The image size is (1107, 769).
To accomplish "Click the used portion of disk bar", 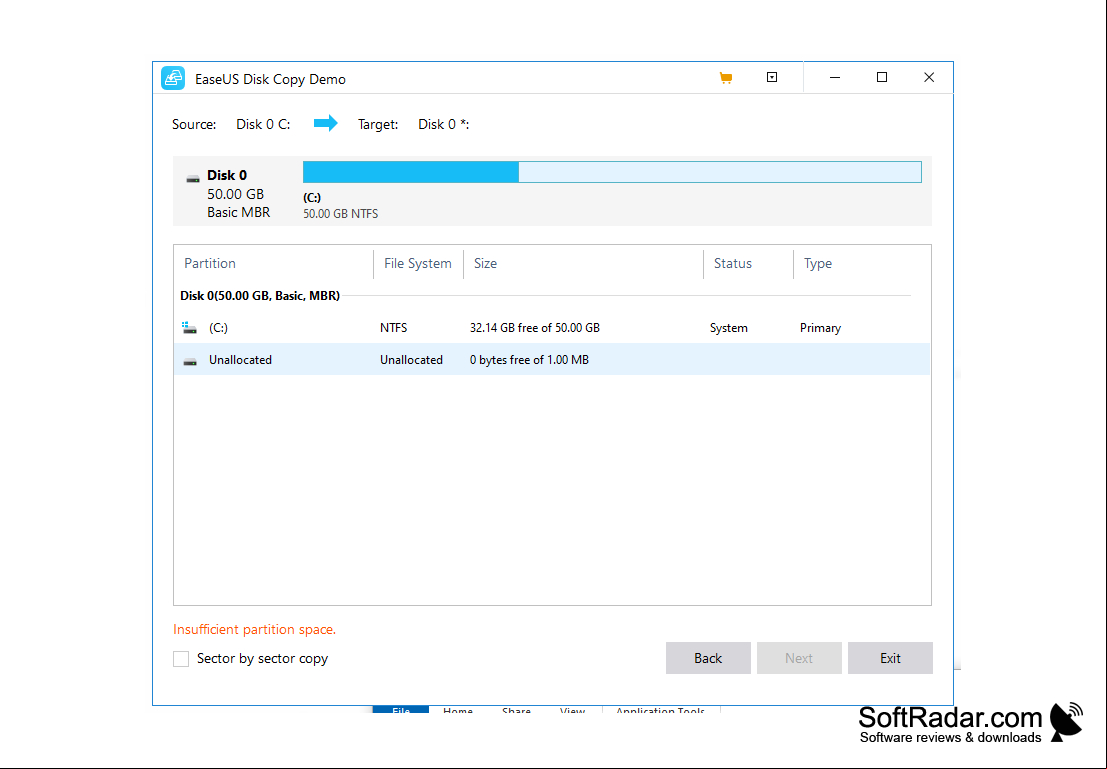I will pyautogui.click(x=411, y=172).
